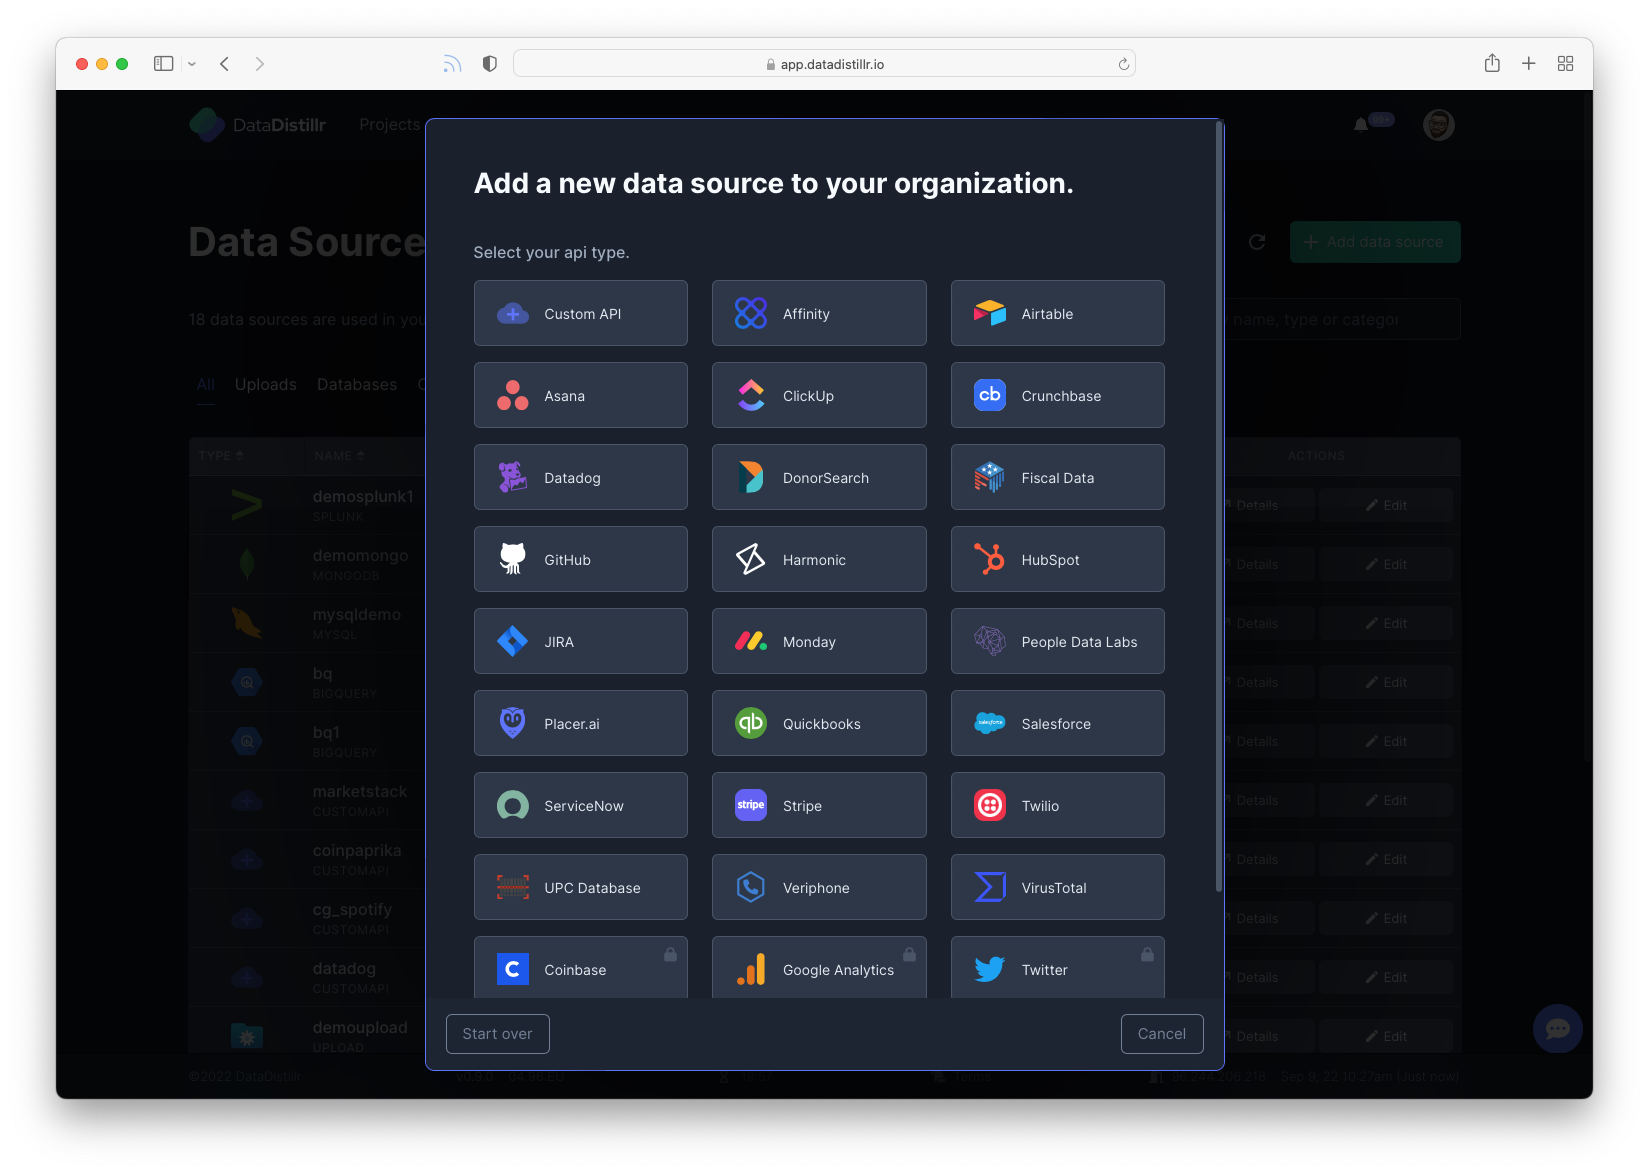Choose the Coinbase logo icon

point(513,970)
